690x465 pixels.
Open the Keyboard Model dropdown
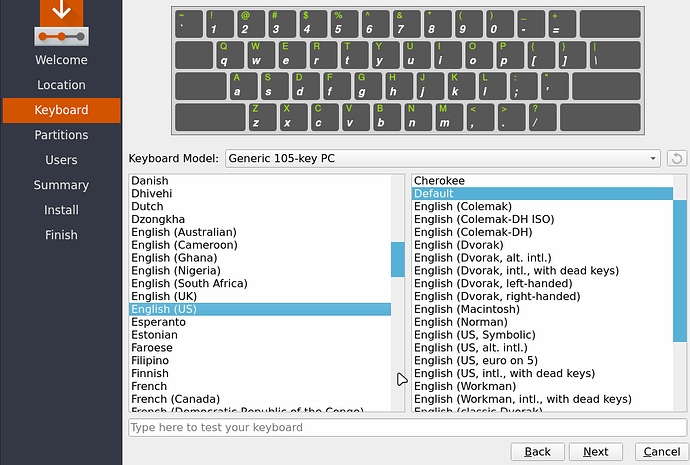(x=443, y=158)
